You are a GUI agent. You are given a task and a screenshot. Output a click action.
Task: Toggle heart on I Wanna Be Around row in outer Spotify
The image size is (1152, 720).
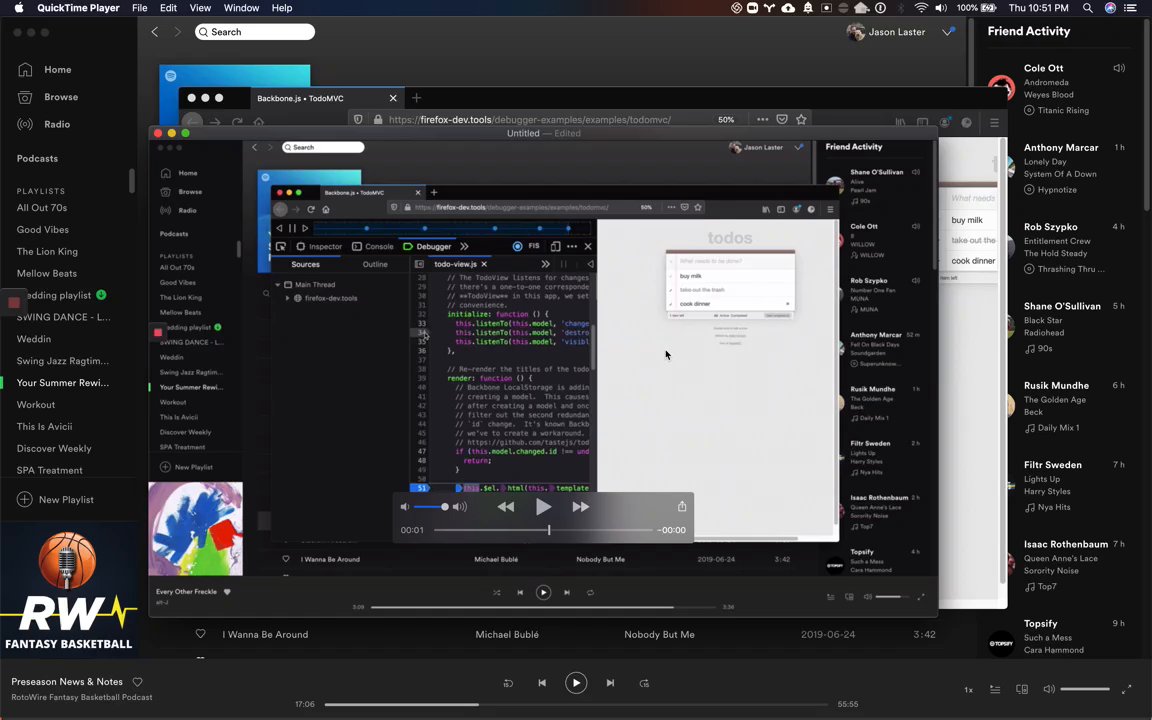coord(200,634)
